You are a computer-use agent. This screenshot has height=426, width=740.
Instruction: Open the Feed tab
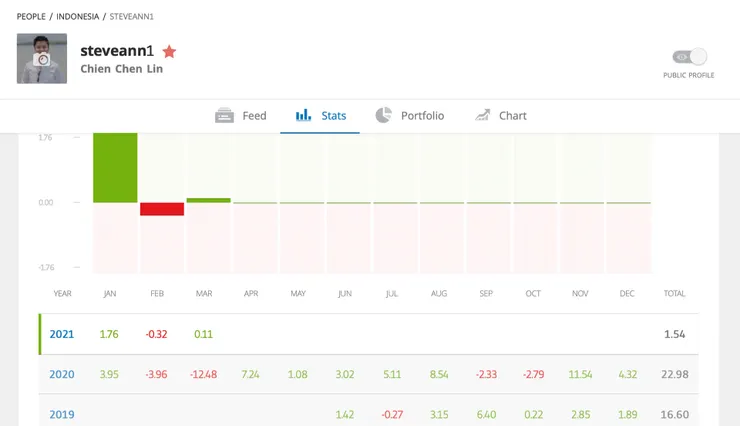(x=254, y=116)
